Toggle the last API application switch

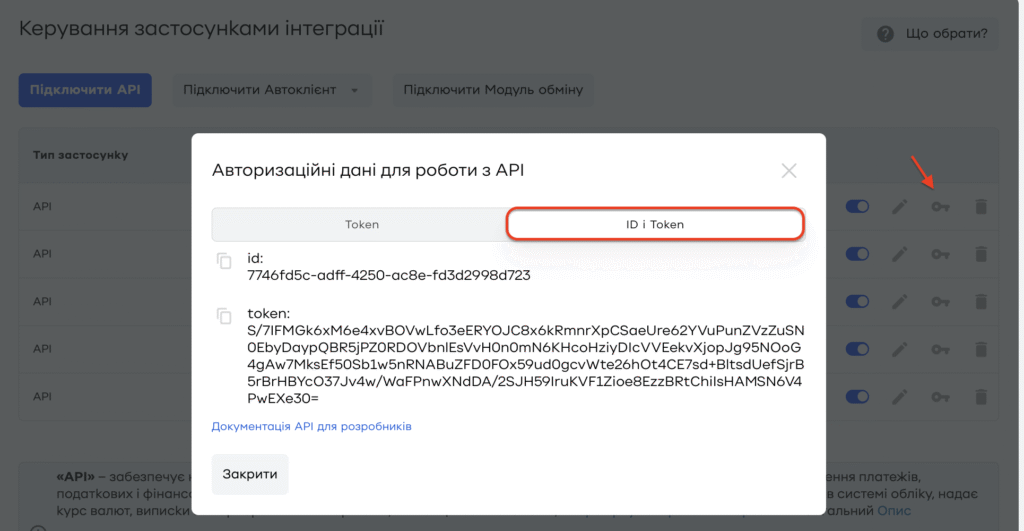[859, 396]
